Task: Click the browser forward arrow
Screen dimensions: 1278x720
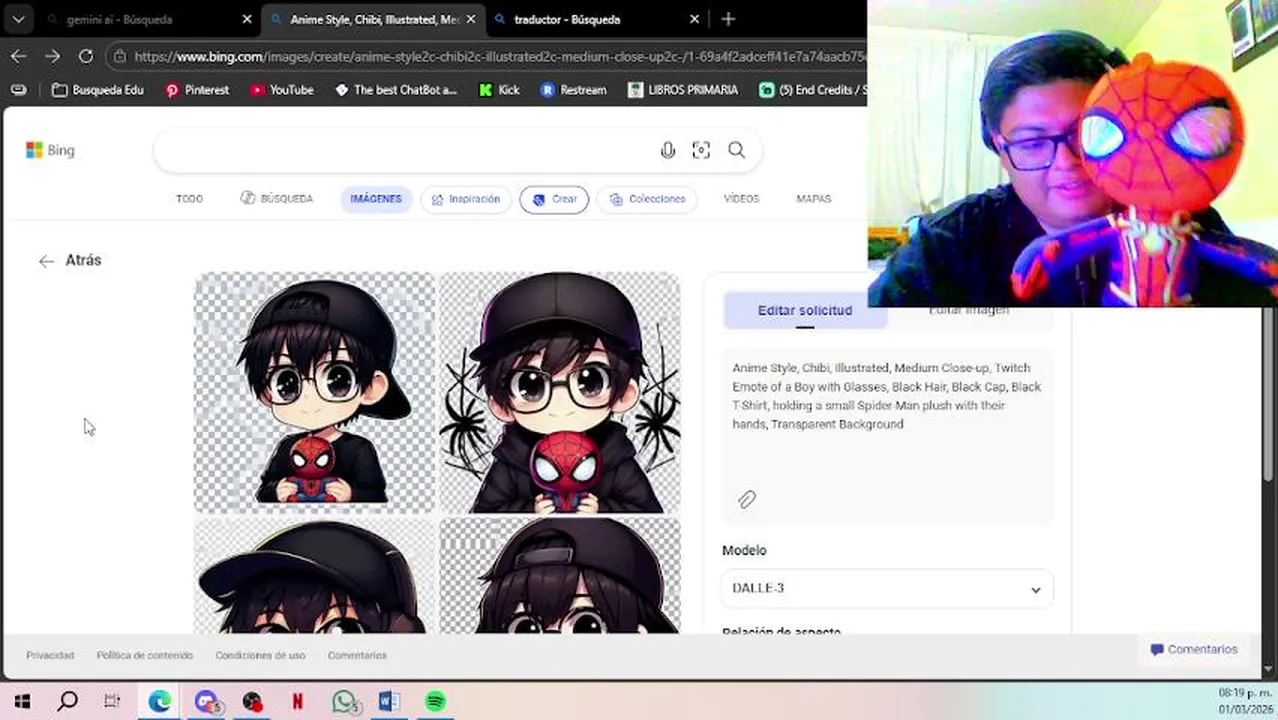Action: pyautogui.click(x=52, y=56)
